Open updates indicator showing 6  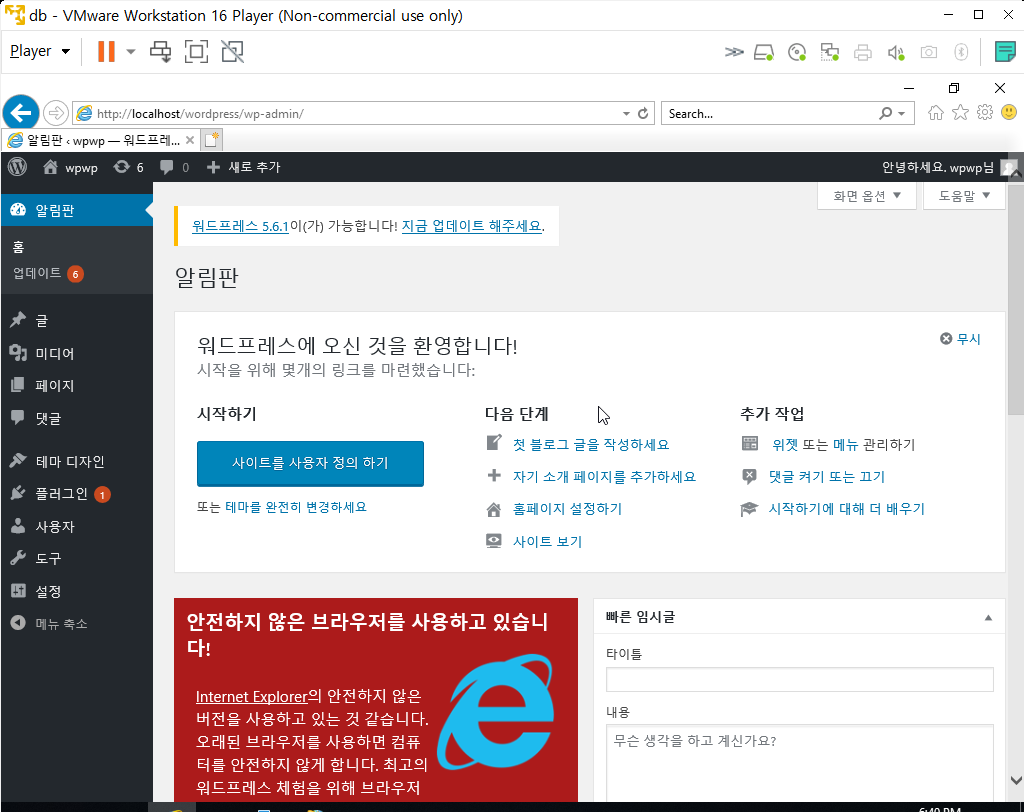point(129,167)
